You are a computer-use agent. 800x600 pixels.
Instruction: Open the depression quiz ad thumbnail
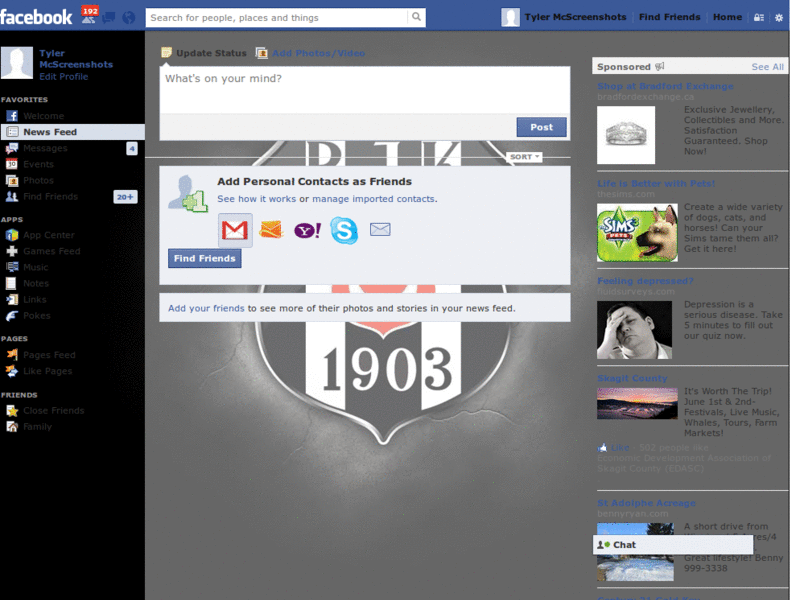(634, 330)
